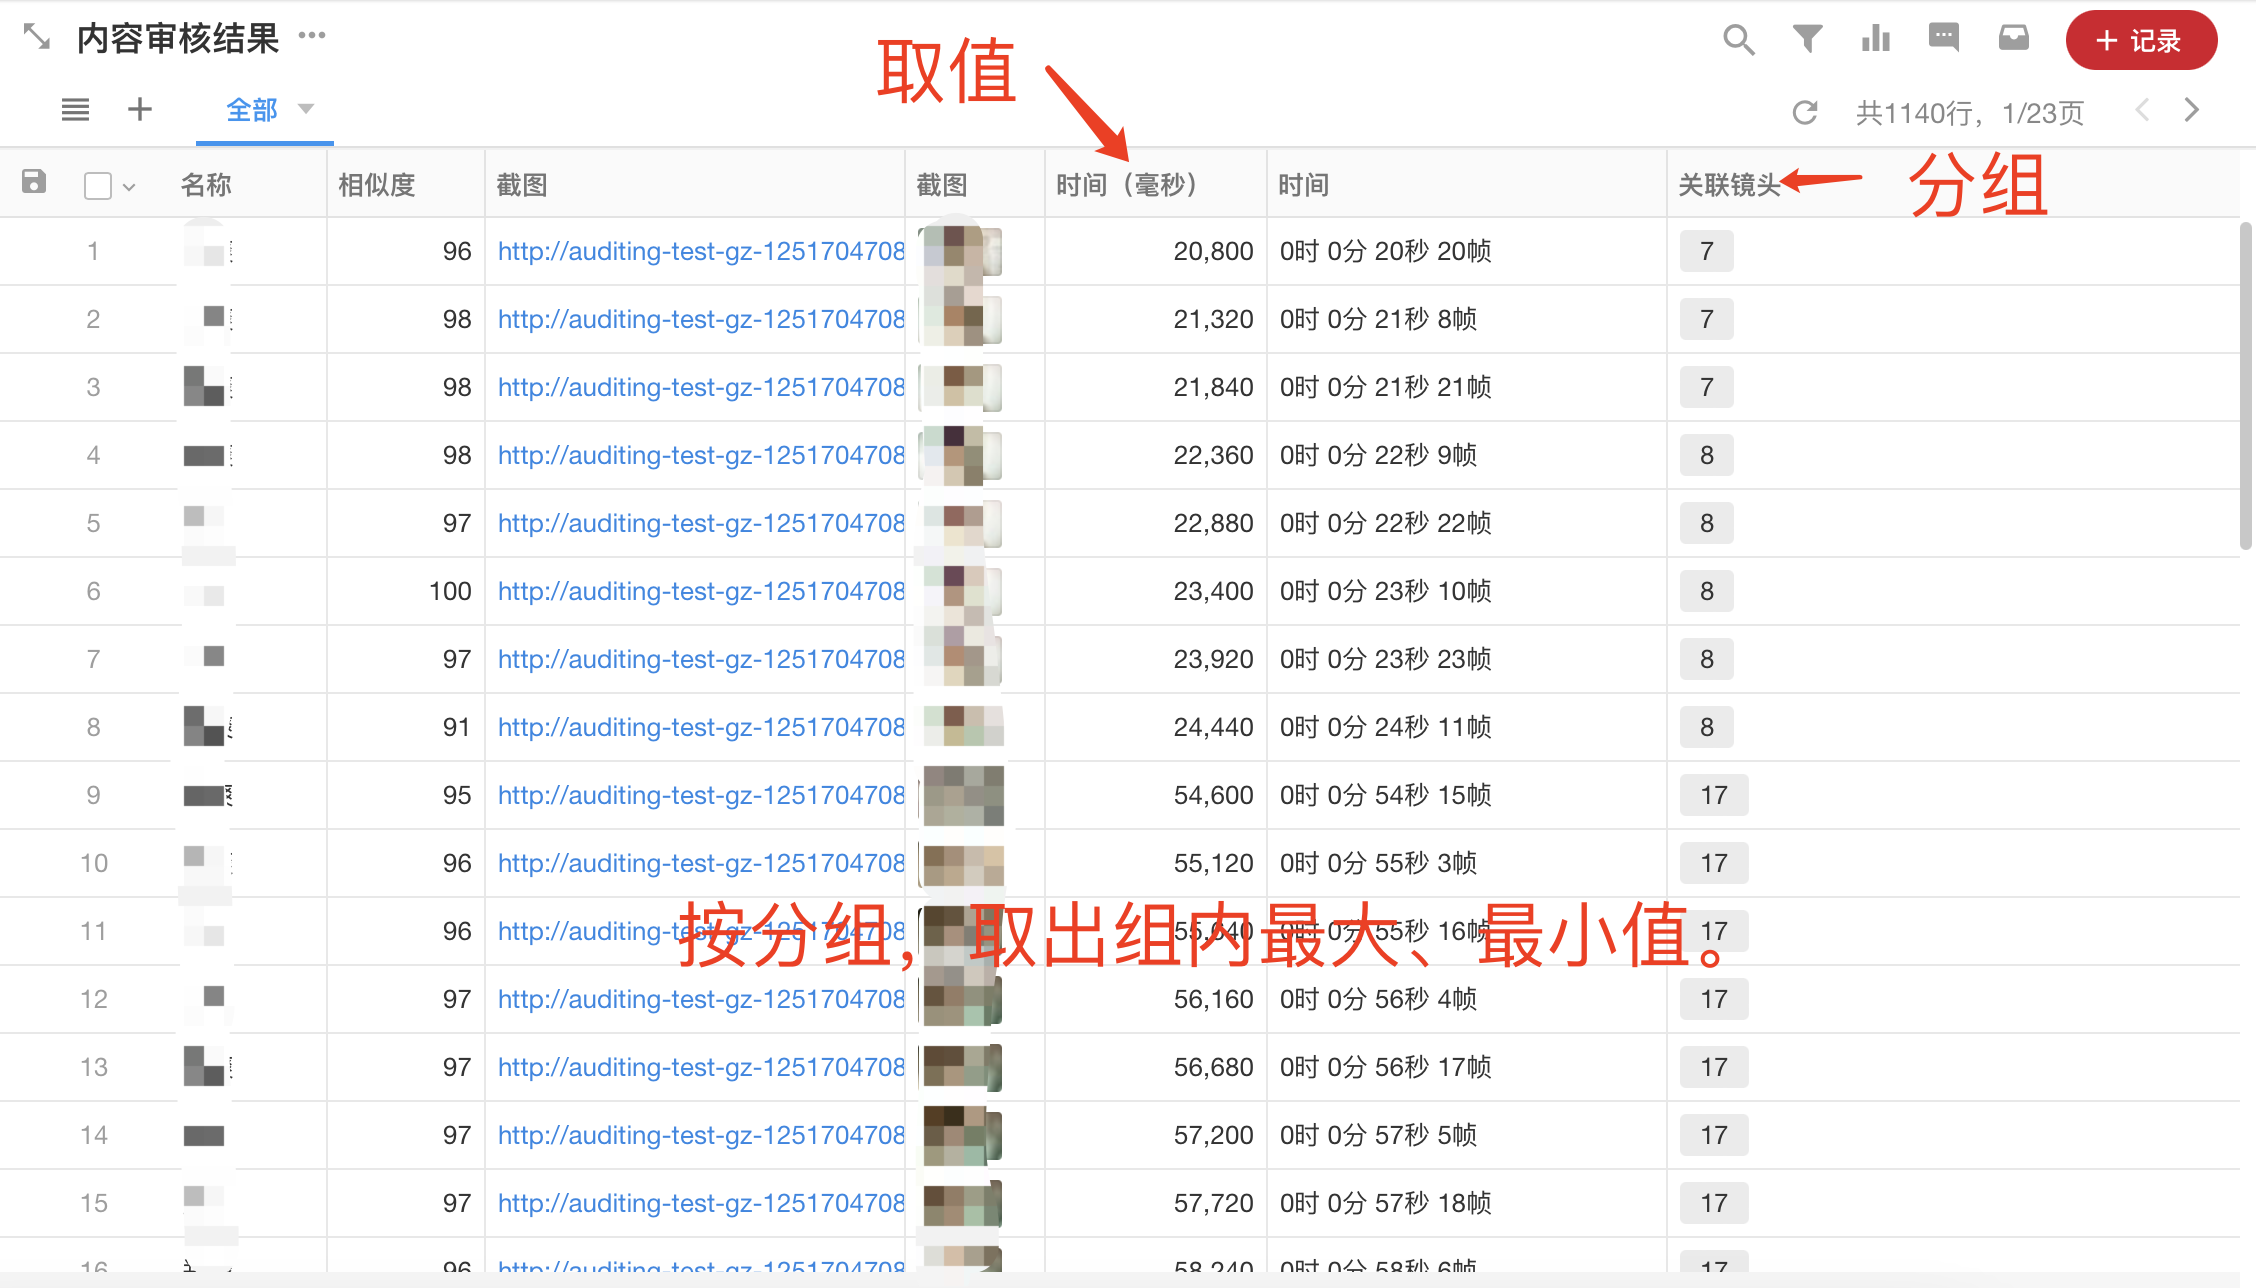Viewport: 2256px width, 1288px height.
Task: Click the red 记录 add button
Action: pyautogui.click(x=2141, y=41)
